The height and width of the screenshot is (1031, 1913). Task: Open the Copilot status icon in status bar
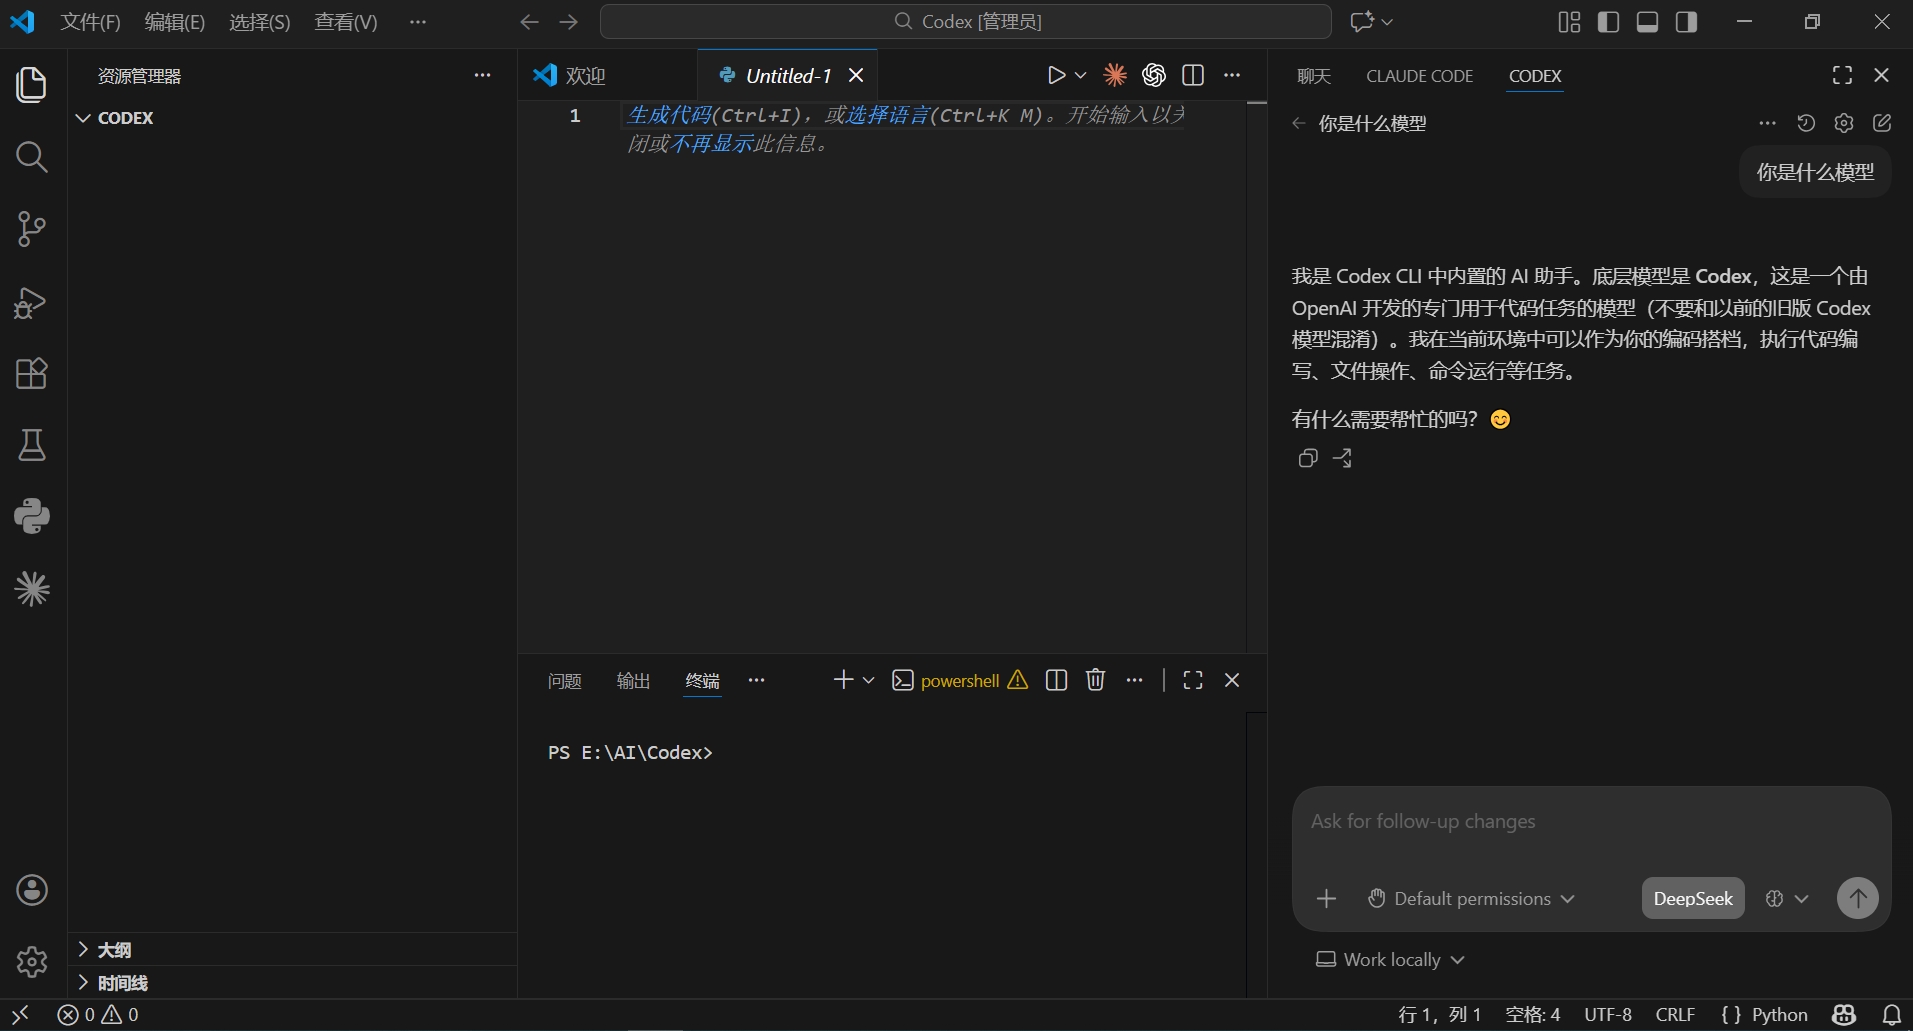pyautogui.click(x=1845, y=1015)
